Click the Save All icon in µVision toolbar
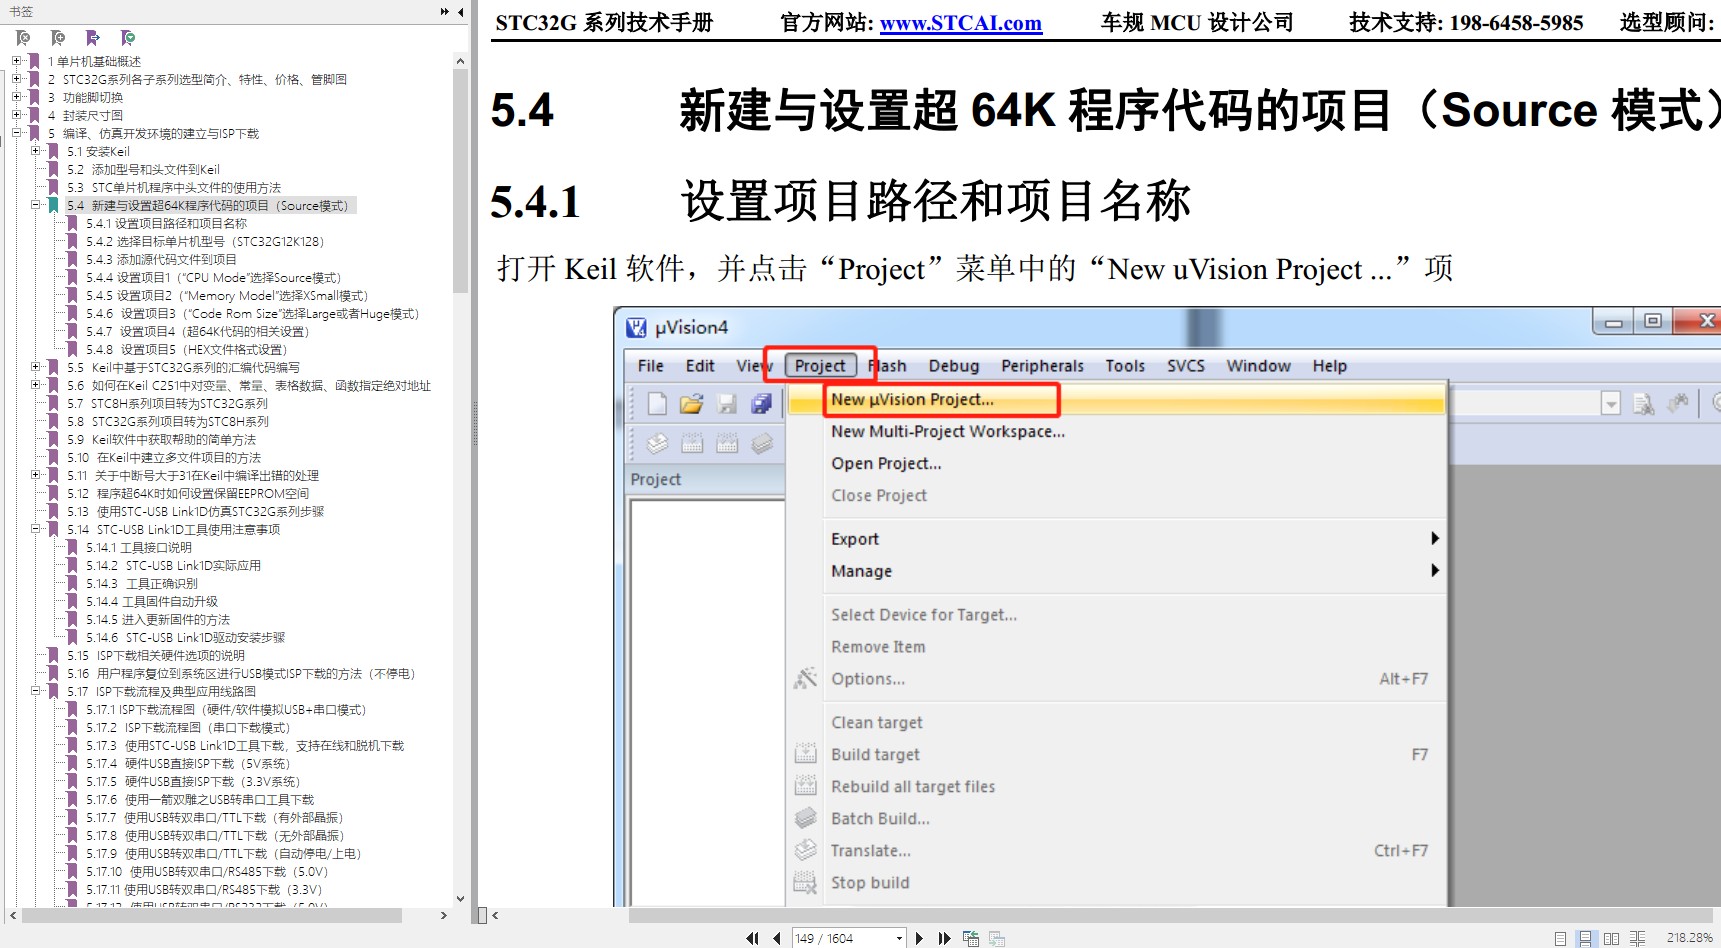Screen dimensions: 1721x948 [x=761, y=403]
